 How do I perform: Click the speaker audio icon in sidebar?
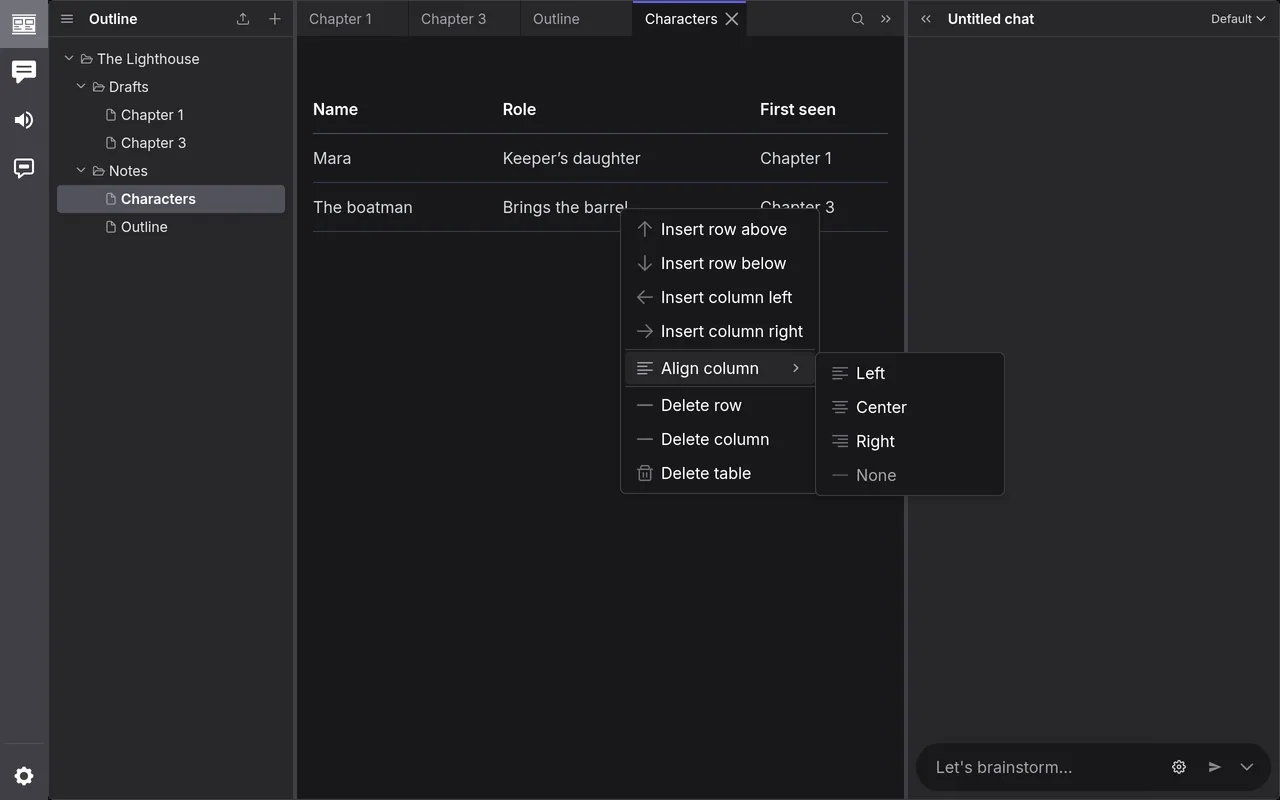24,120
